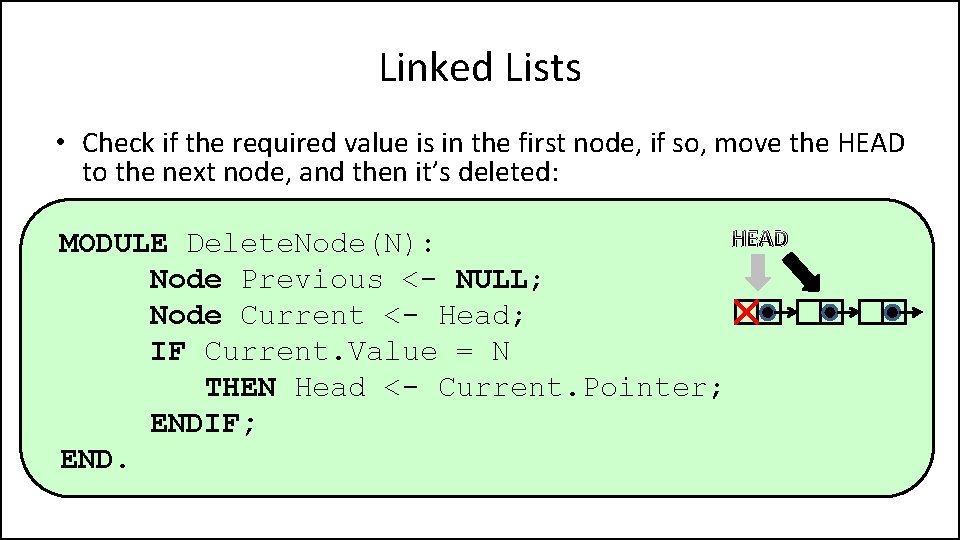Viewport: 960px width, 540px height.
Task: Click the pointer dot of the third node
Action: pos(892,313)
